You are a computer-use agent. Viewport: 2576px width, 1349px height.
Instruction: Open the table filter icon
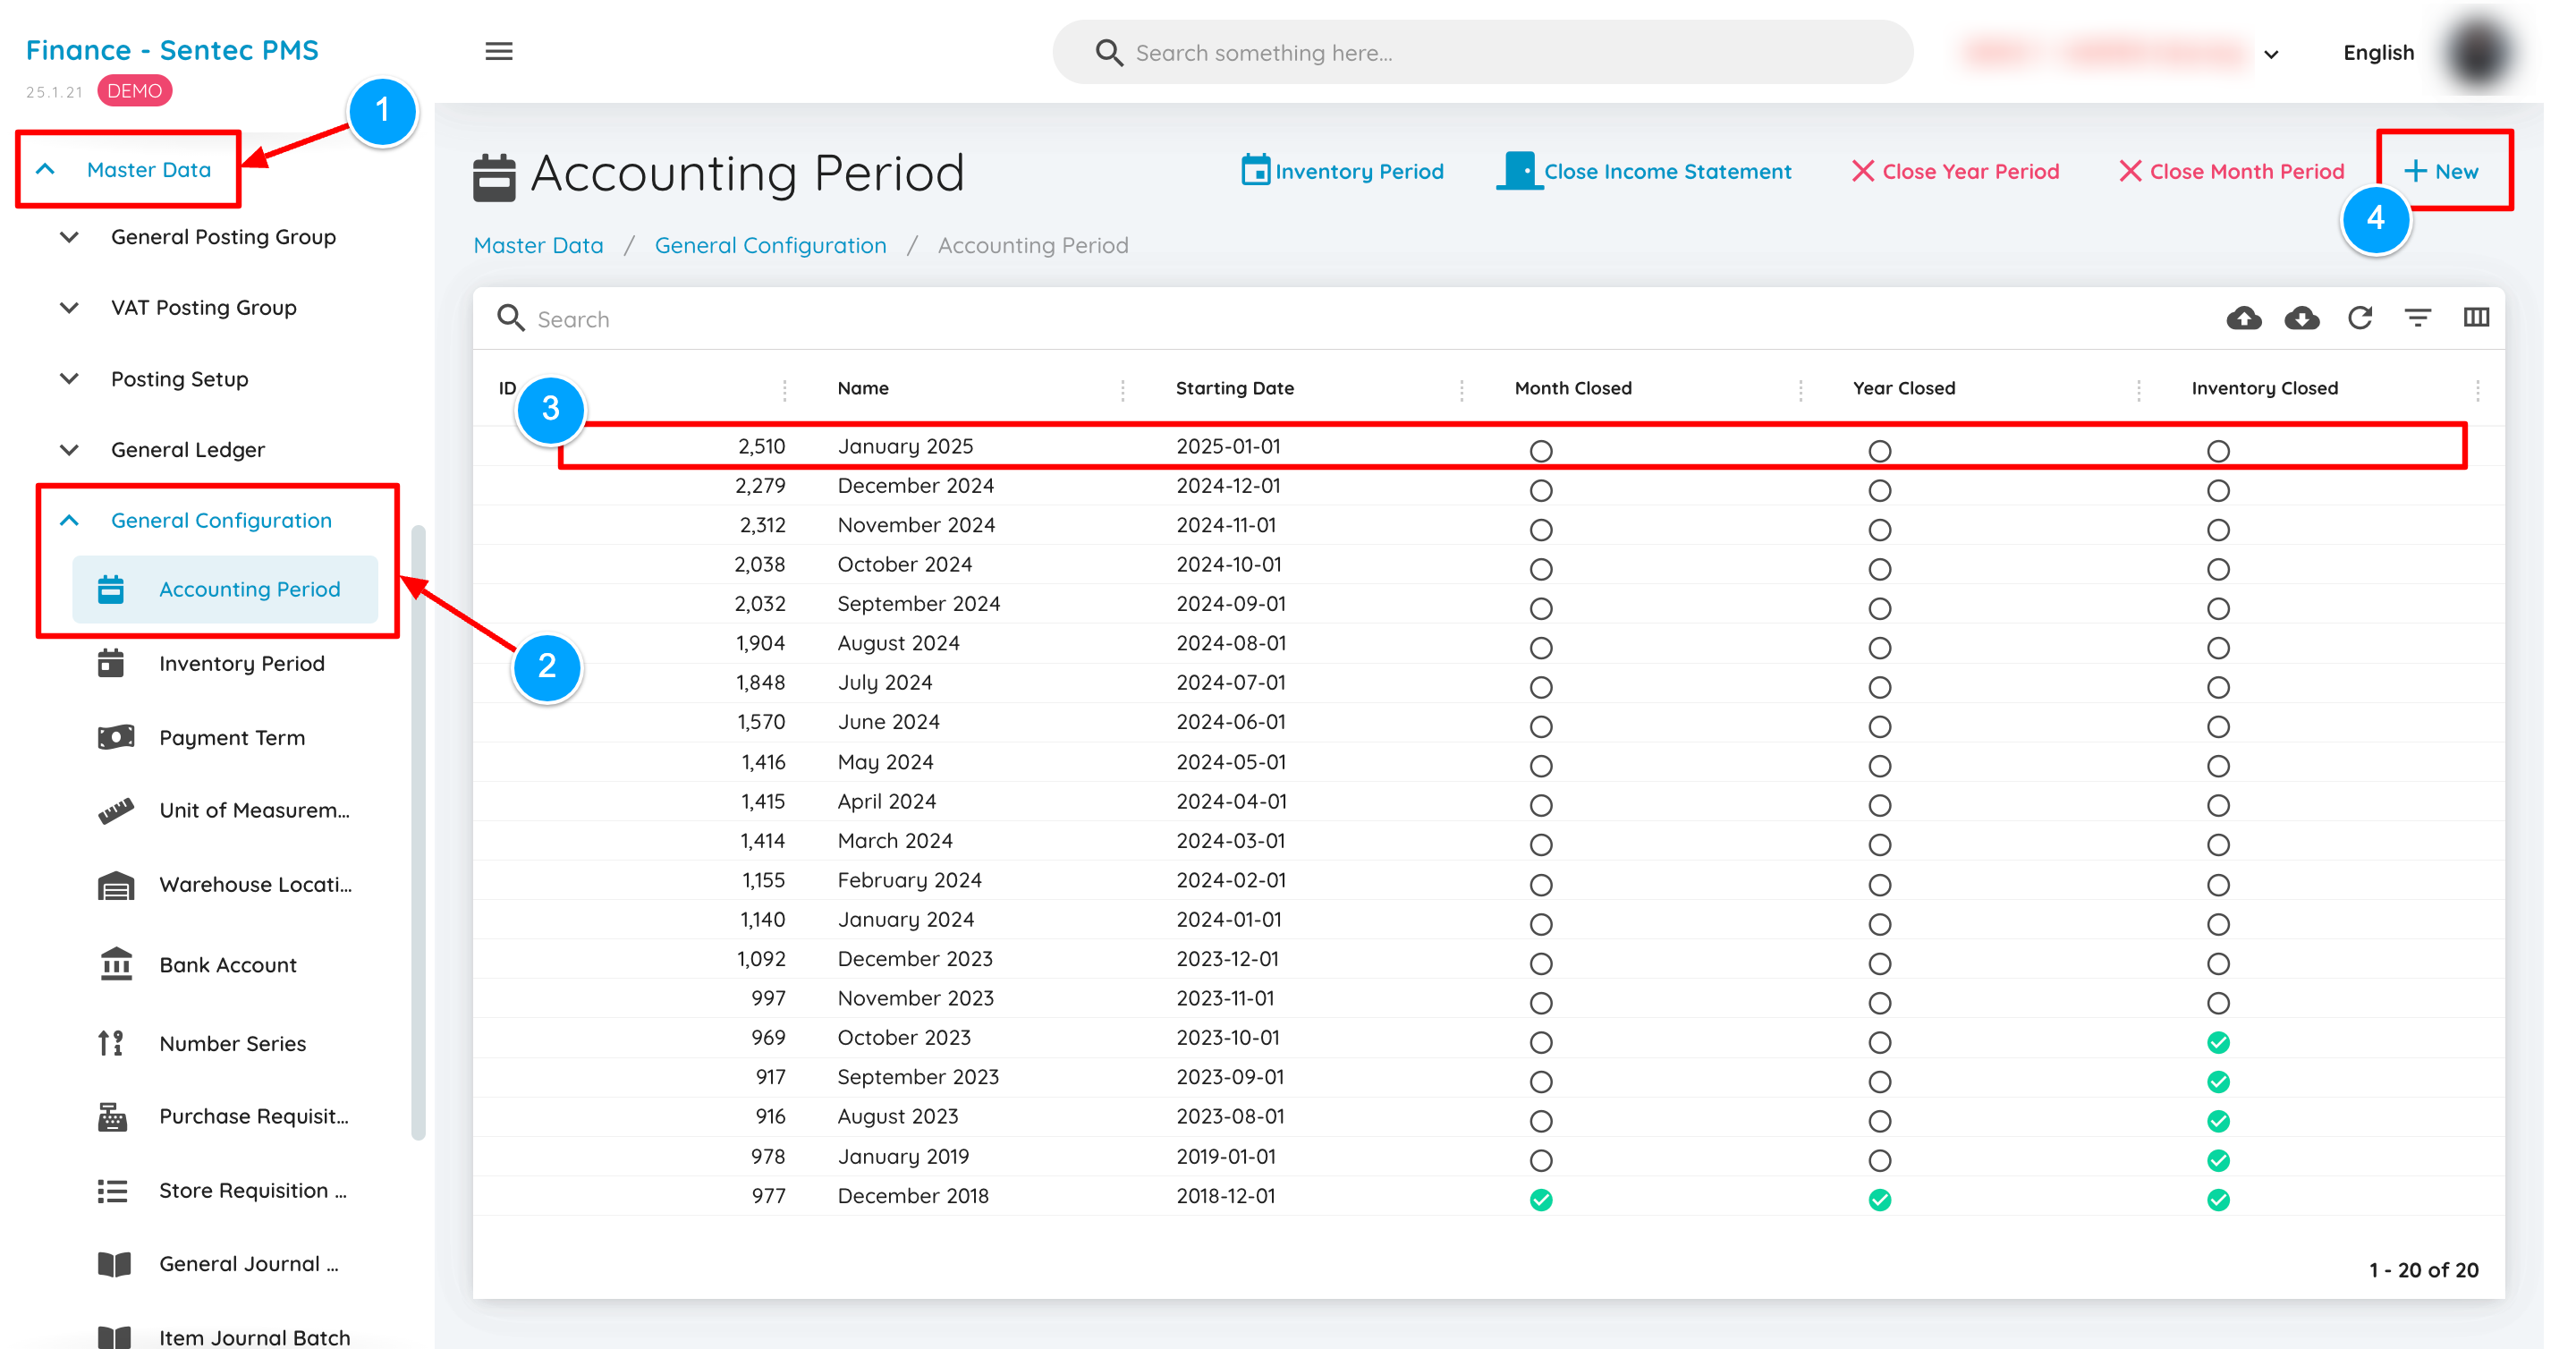pos(2417,318)
